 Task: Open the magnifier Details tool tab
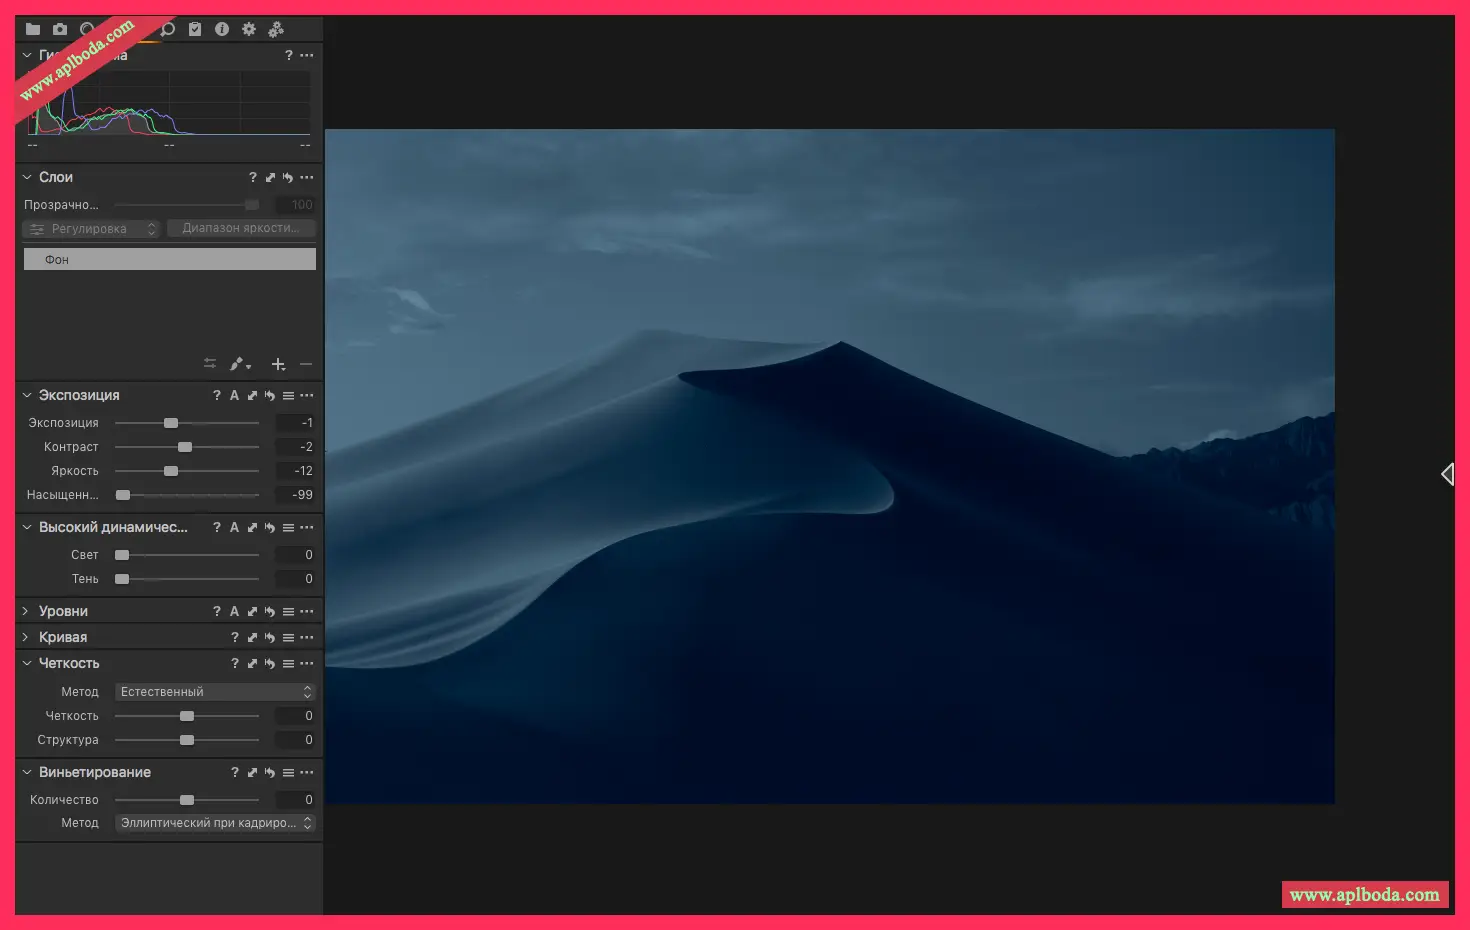[x=168, y=29]
